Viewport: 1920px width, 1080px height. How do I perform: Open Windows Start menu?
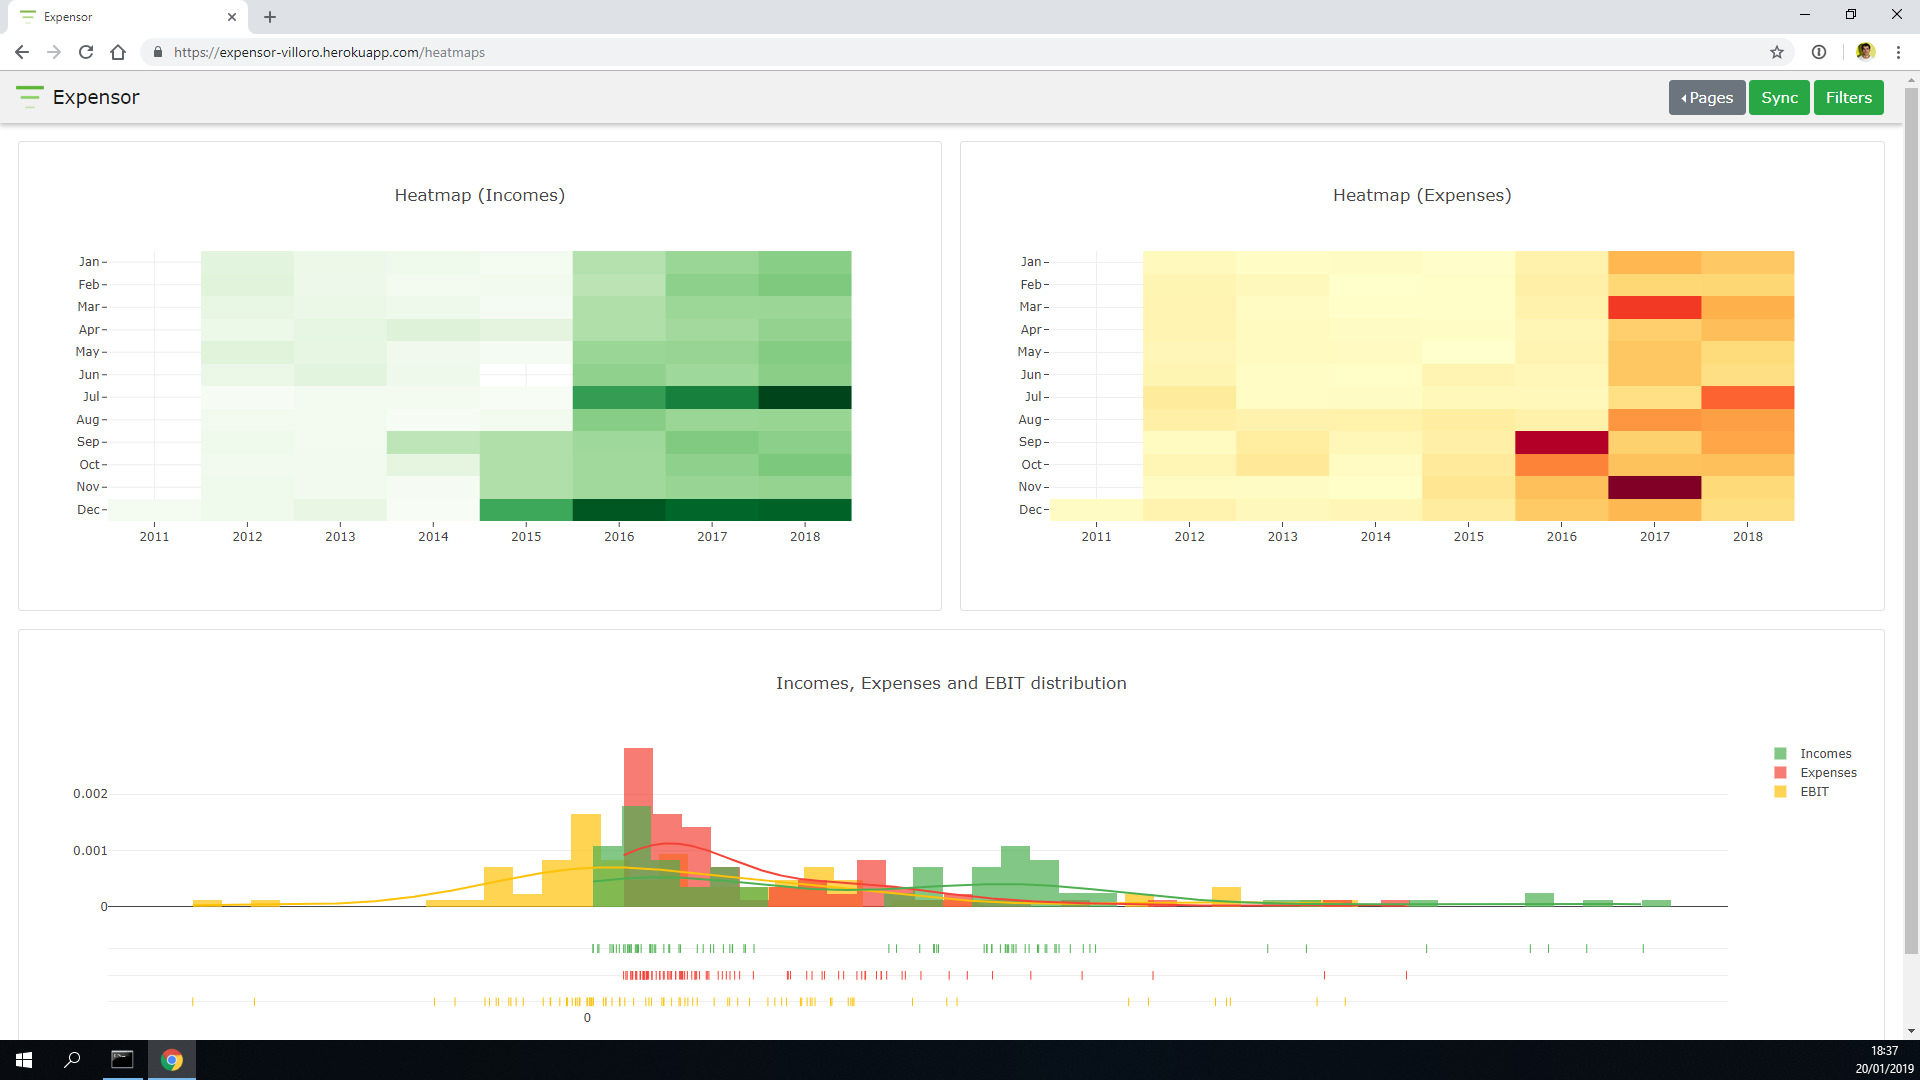24,1060
